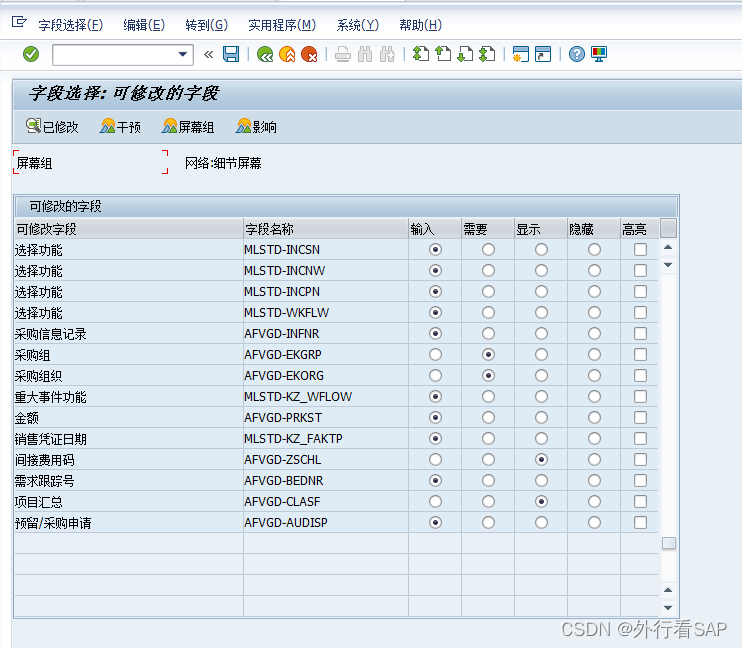Click the 可修改字段 column header
The height and width of the screenshot is (648, 742).
[129, 229]
